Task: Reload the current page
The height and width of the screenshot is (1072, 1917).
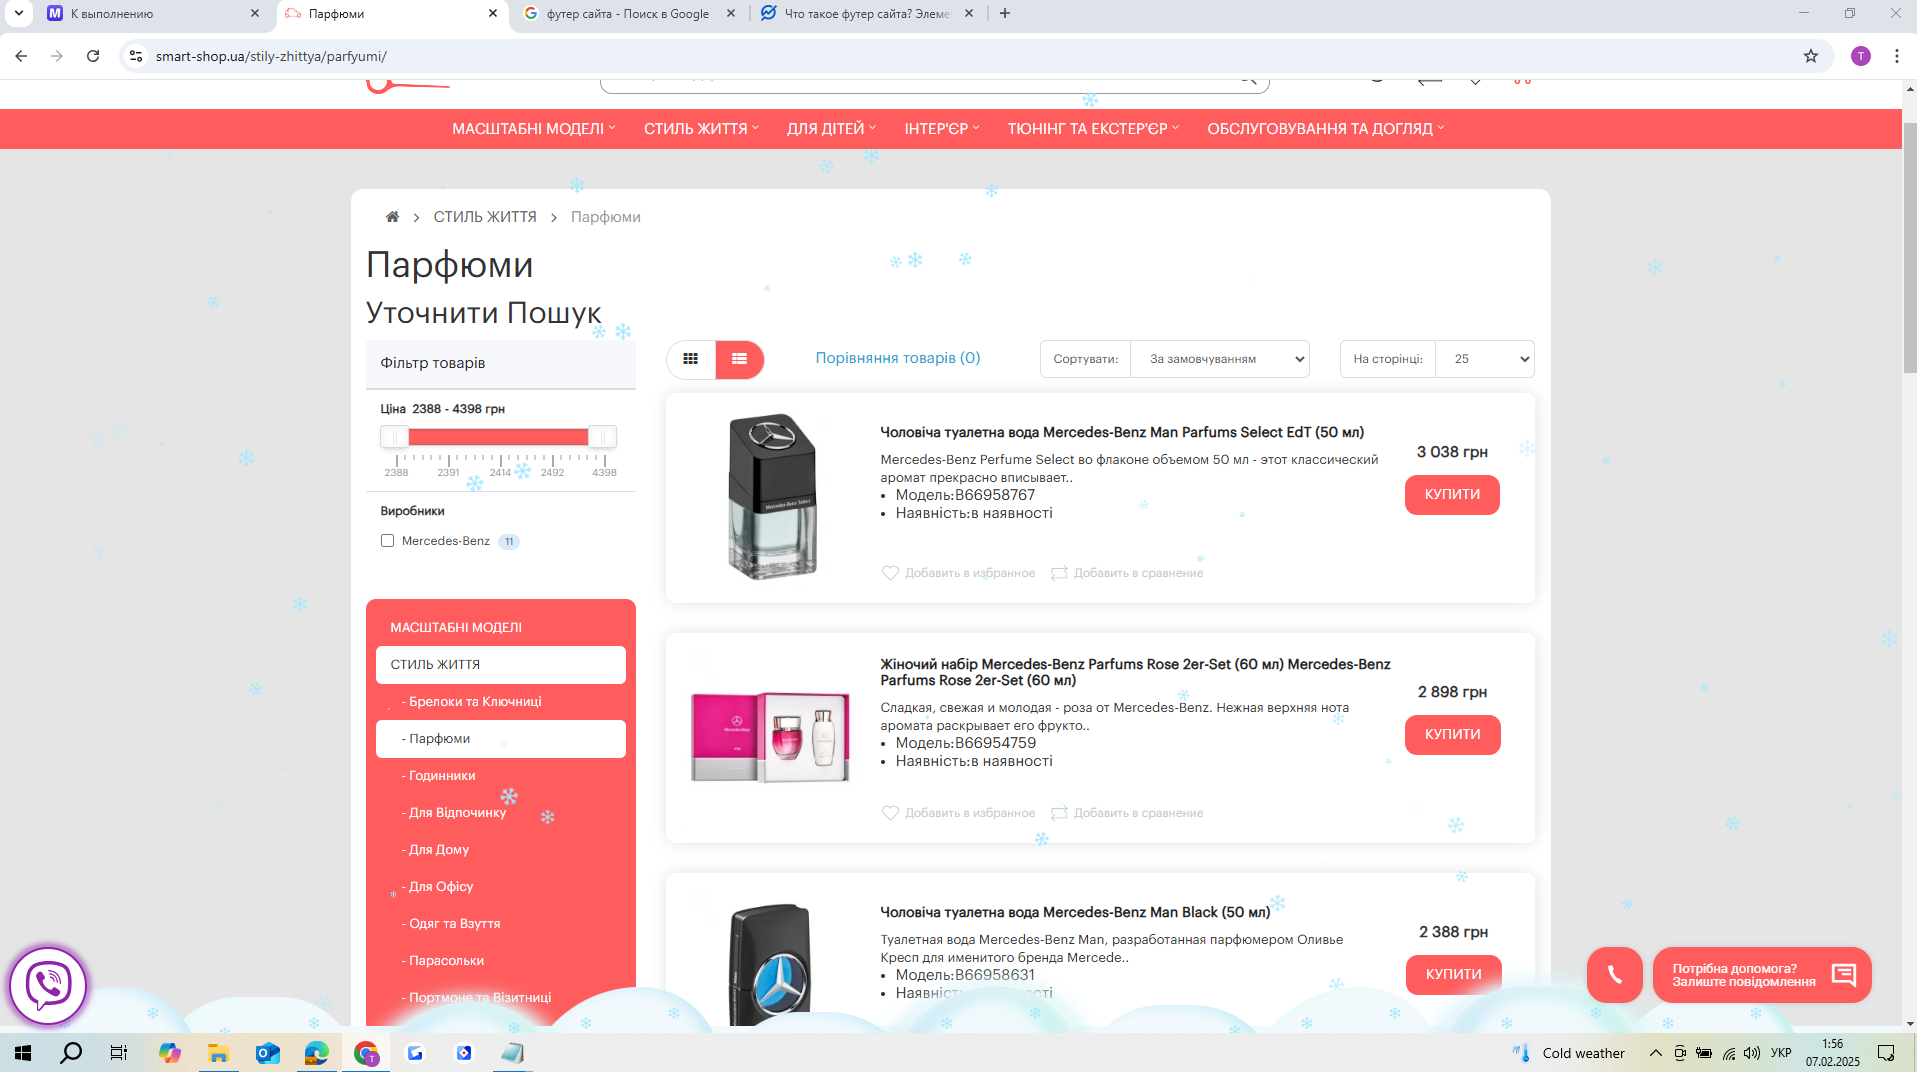Action: (93, 56)
